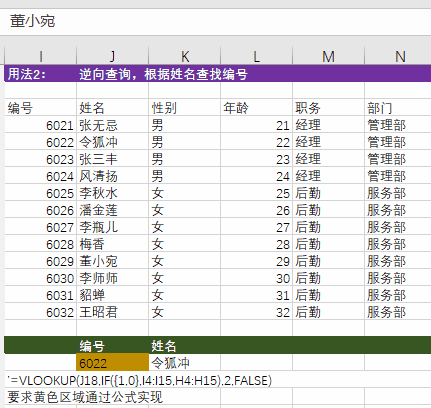Select column M header

[x=329, y=56]
